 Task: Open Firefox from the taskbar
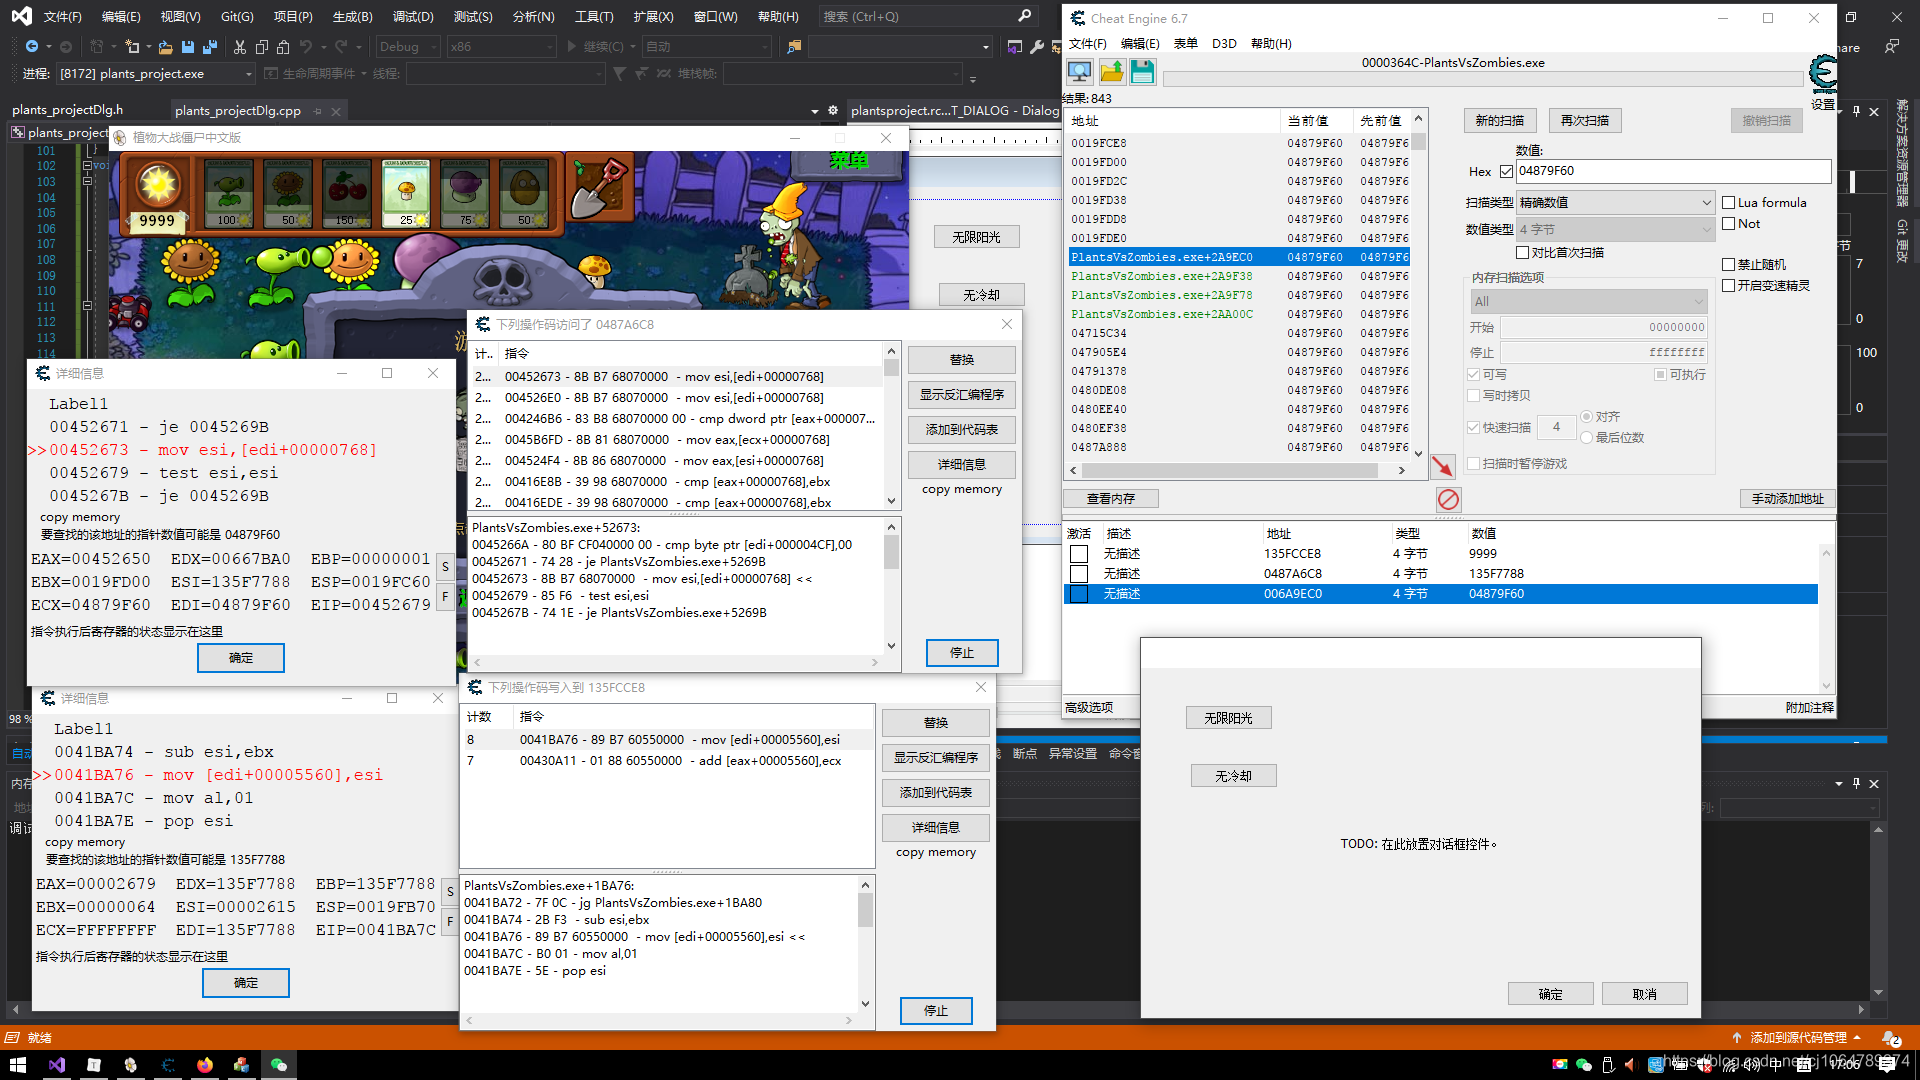(x=205, y=1065)
